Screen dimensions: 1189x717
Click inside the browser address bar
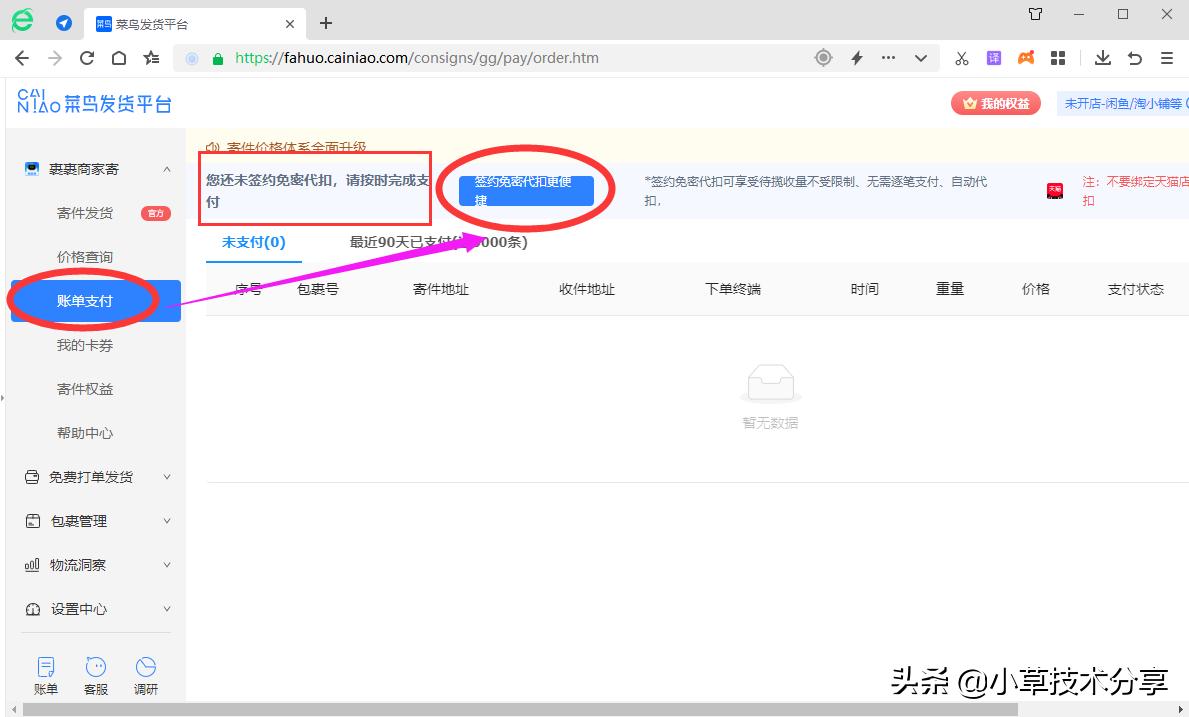(x=450, y=57)
